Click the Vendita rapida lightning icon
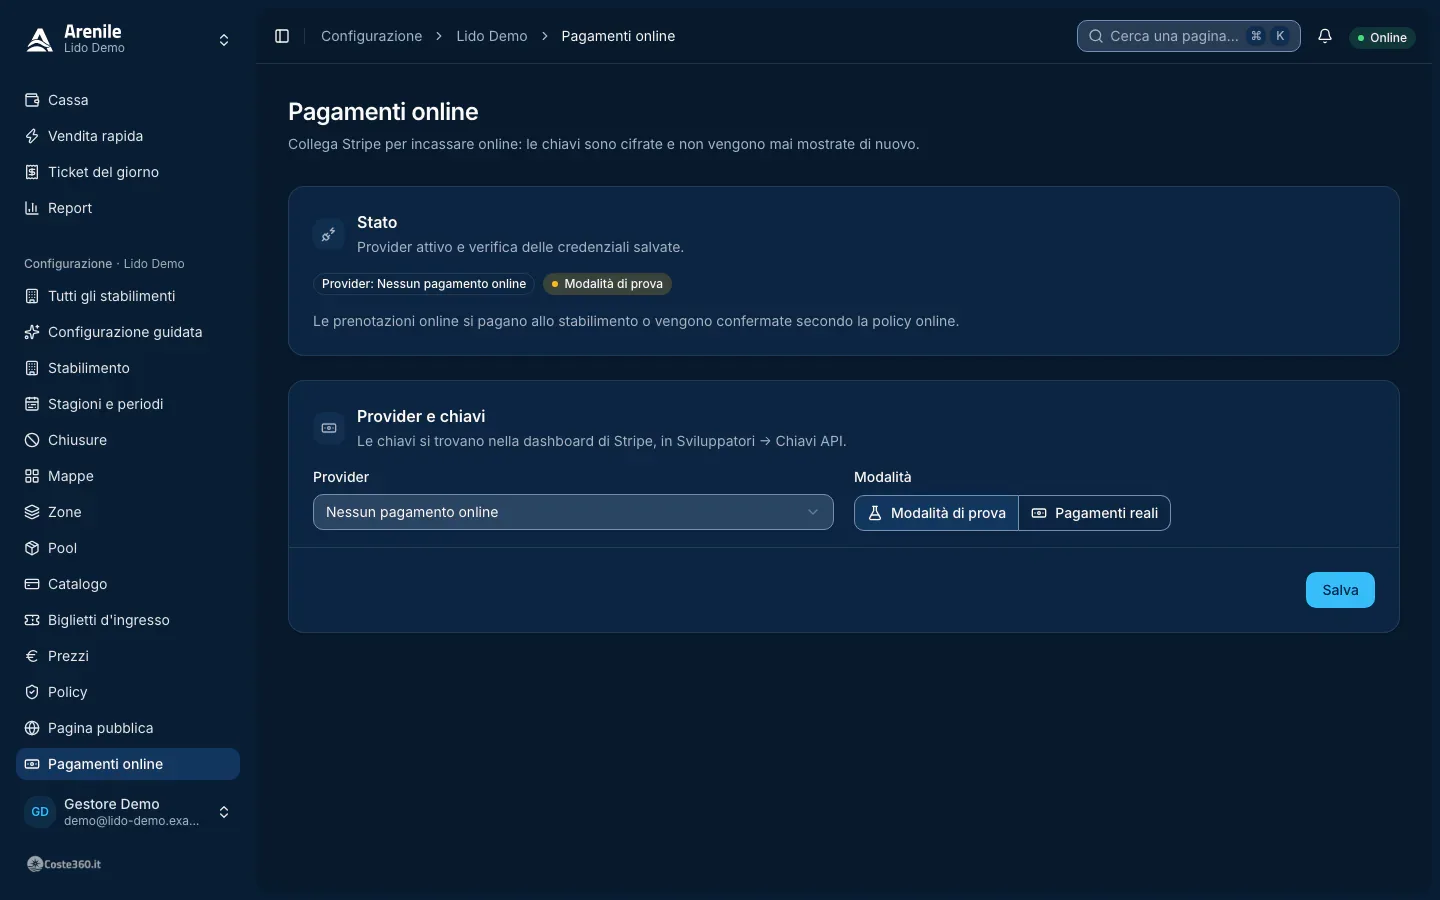The width and height of the screenshot is (1440, 900). [x=32, y=136]
